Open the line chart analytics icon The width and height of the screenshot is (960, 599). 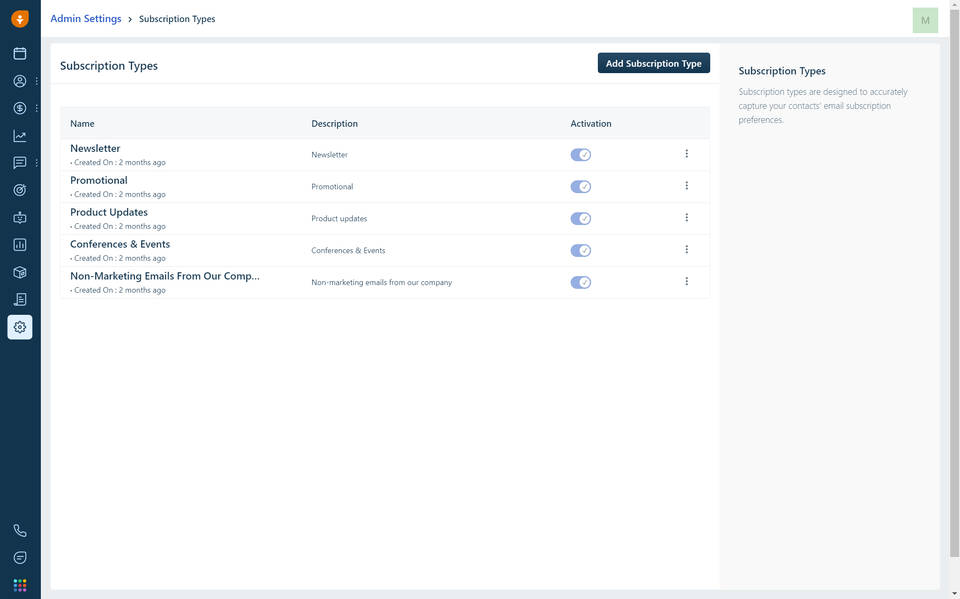[20, 136]
